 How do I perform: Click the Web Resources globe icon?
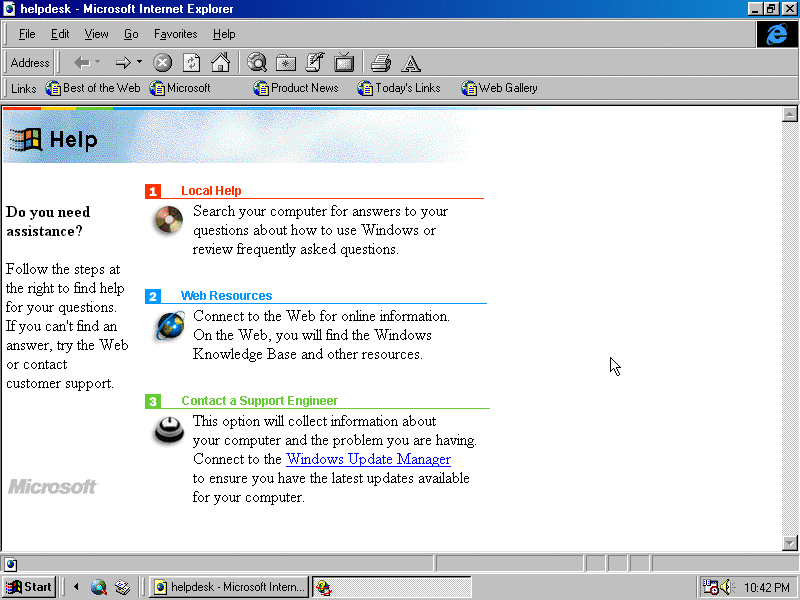coord(170,326)
